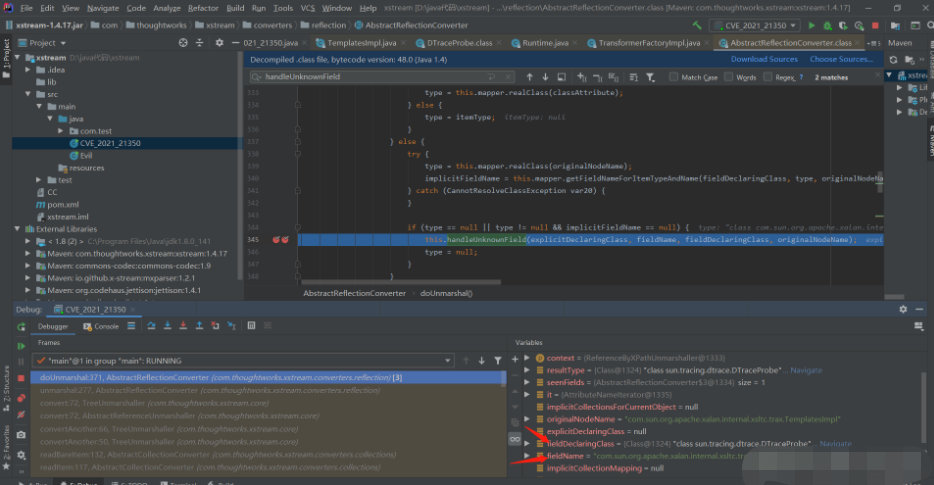Toggle the Match Case checkbox

click(x=674, y=77)
